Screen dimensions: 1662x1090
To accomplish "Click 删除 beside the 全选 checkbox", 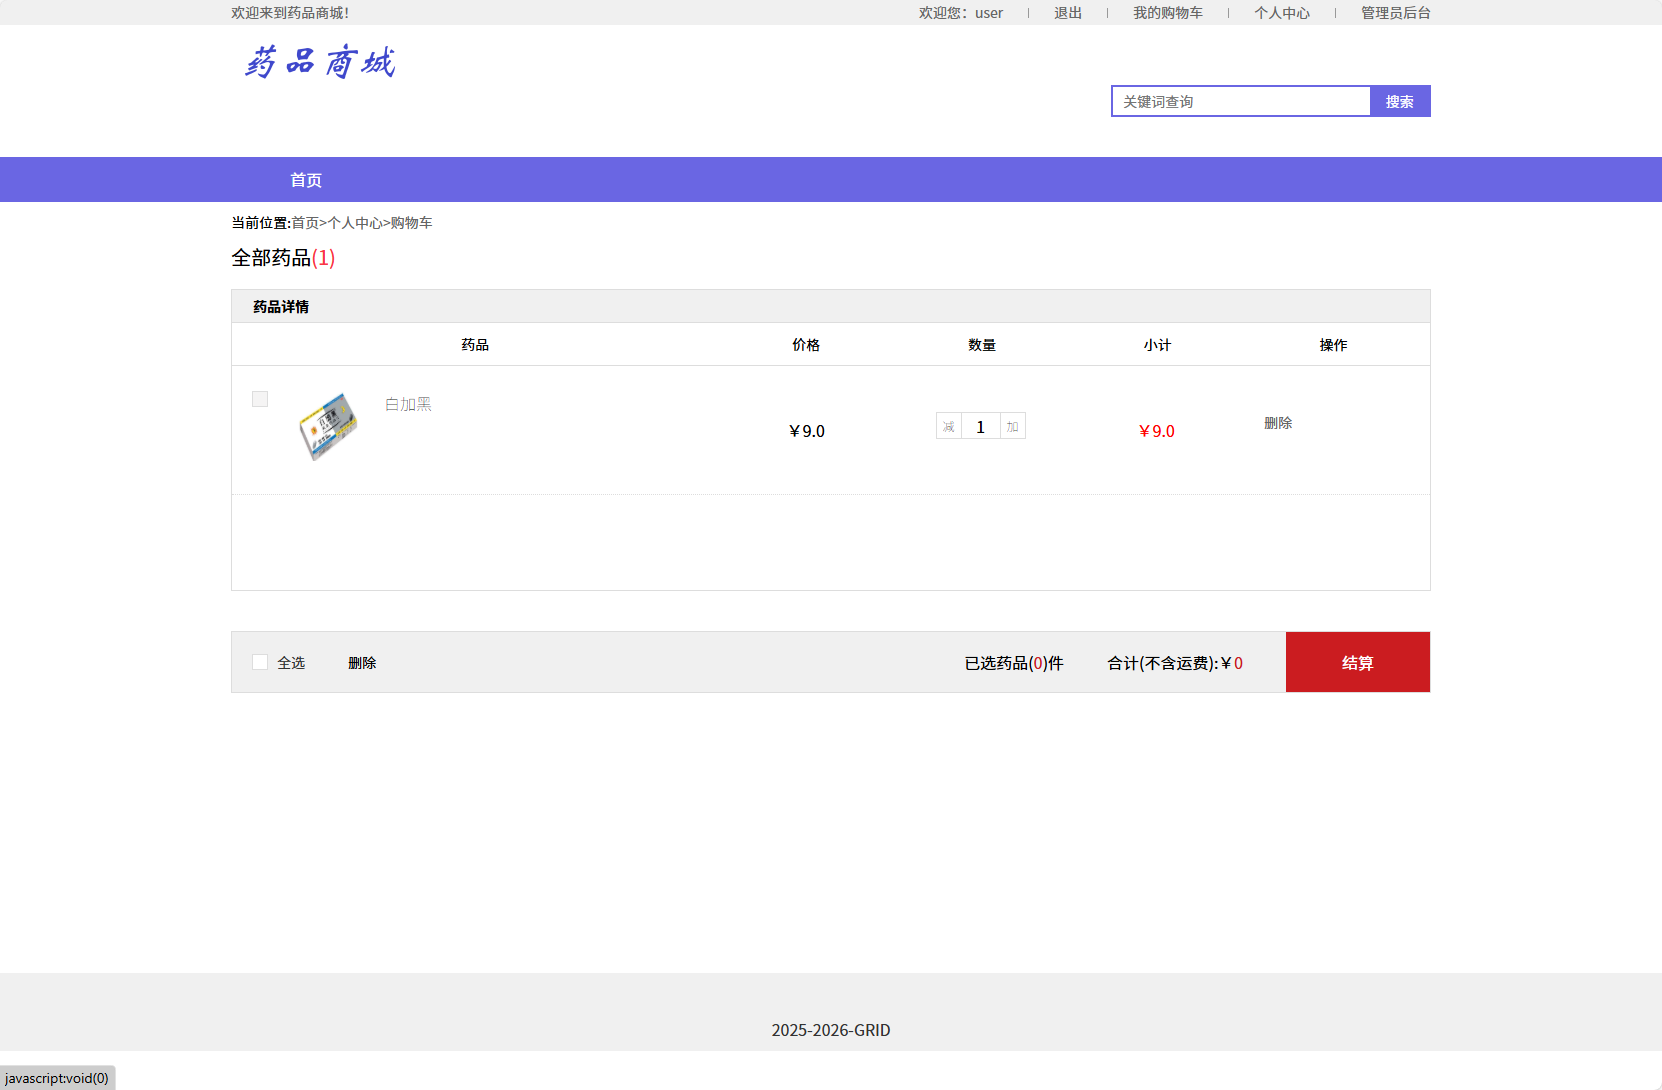I will (362, 663).
